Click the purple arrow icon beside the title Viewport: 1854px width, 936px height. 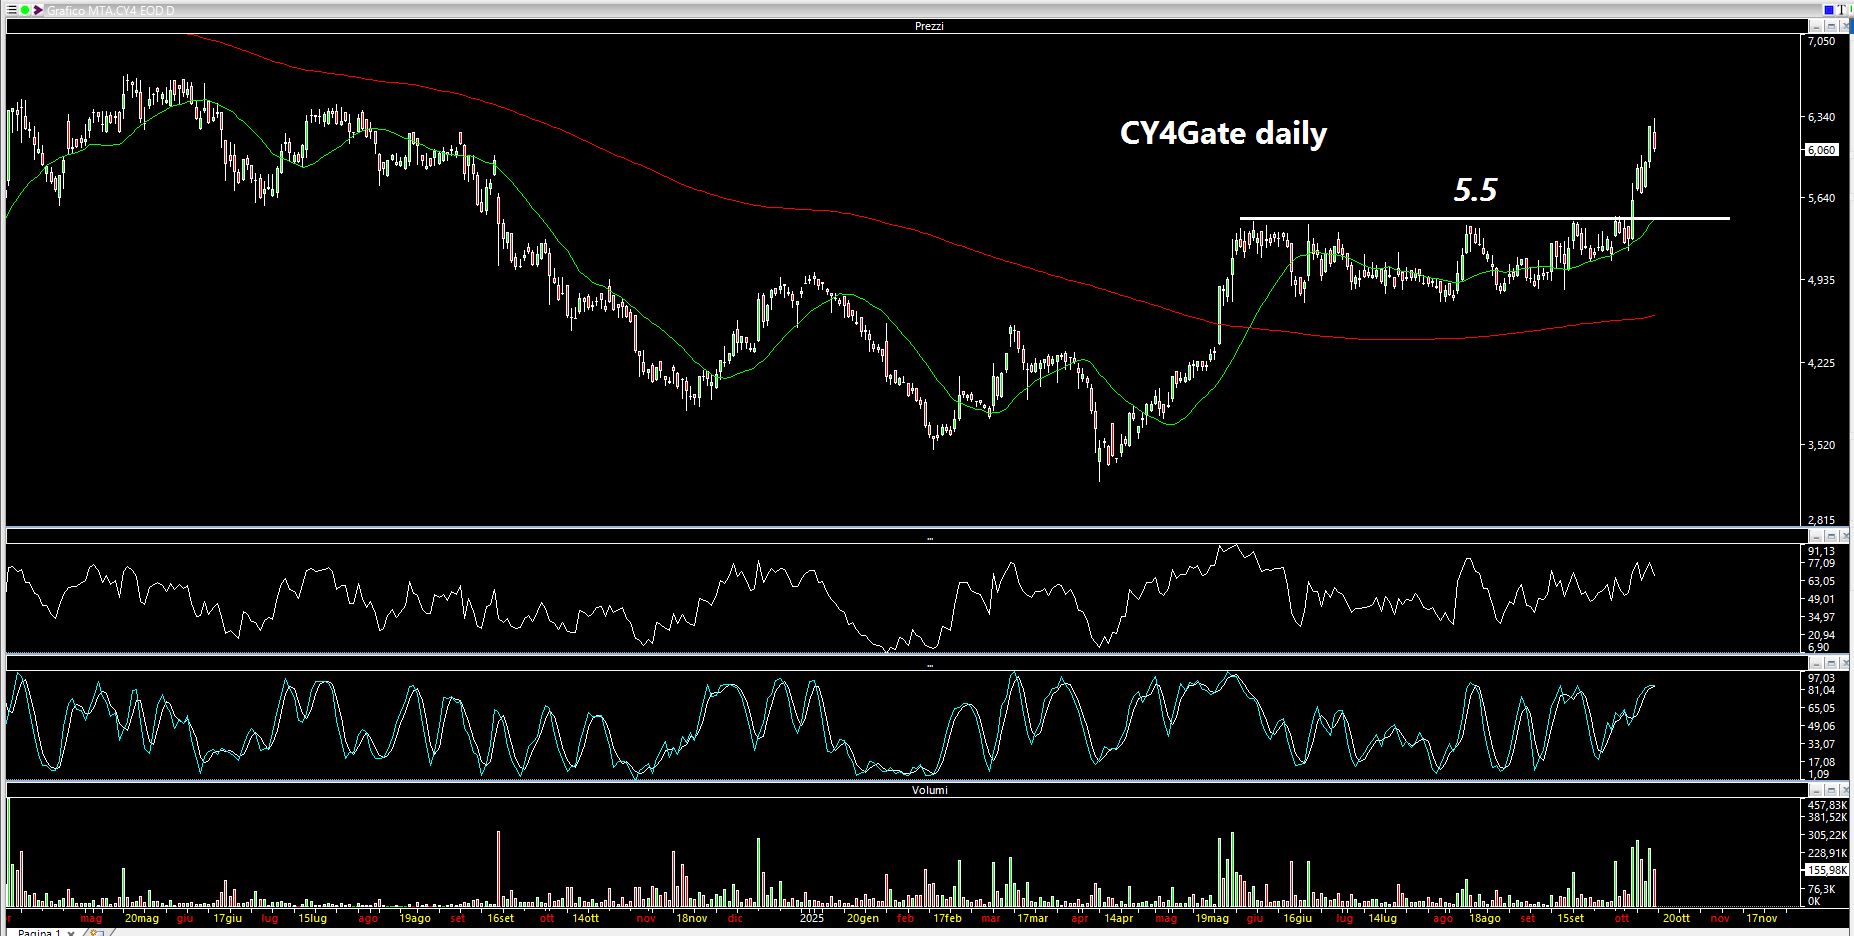tap(38, 10)
